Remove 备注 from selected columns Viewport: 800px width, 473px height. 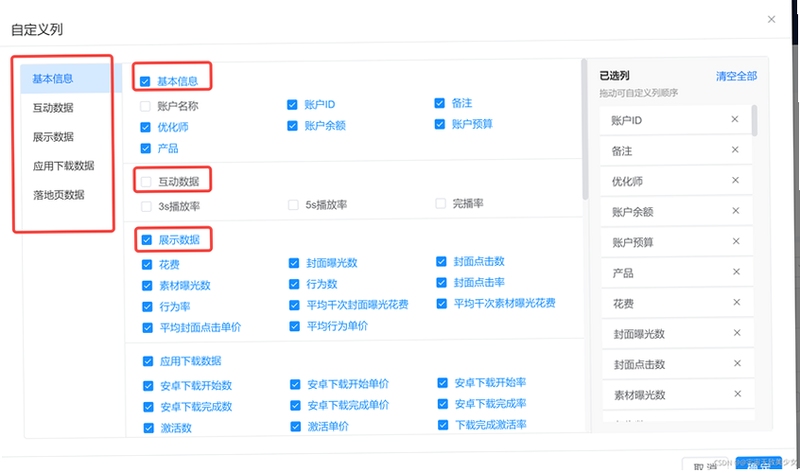735,150
